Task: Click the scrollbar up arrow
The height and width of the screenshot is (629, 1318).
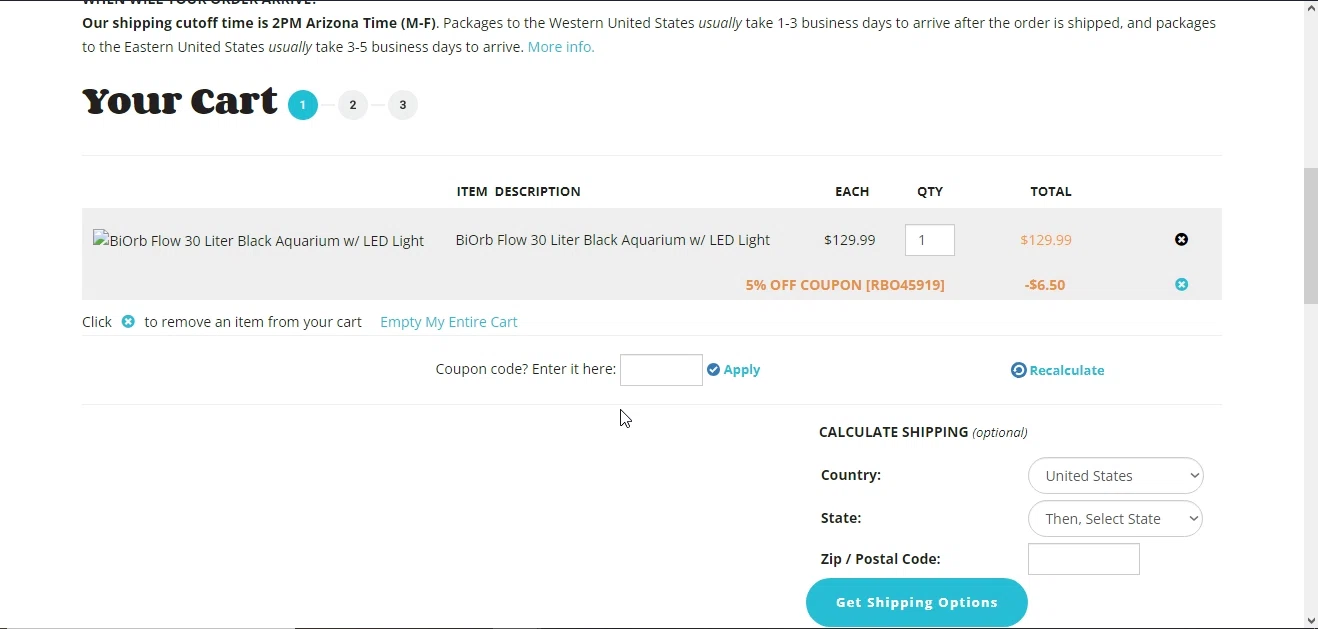Action: 1310,8
